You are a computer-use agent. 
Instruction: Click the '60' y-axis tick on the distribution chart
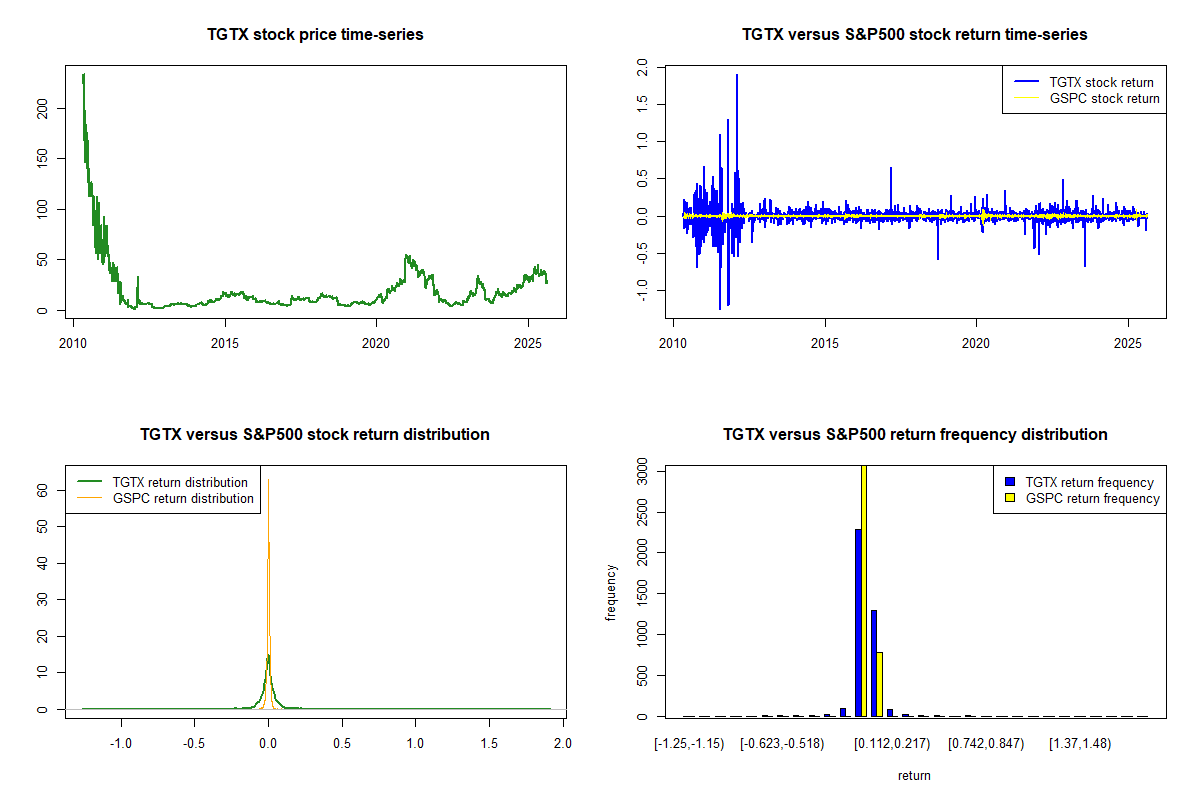pyautogui.click(x=43, y=491)
